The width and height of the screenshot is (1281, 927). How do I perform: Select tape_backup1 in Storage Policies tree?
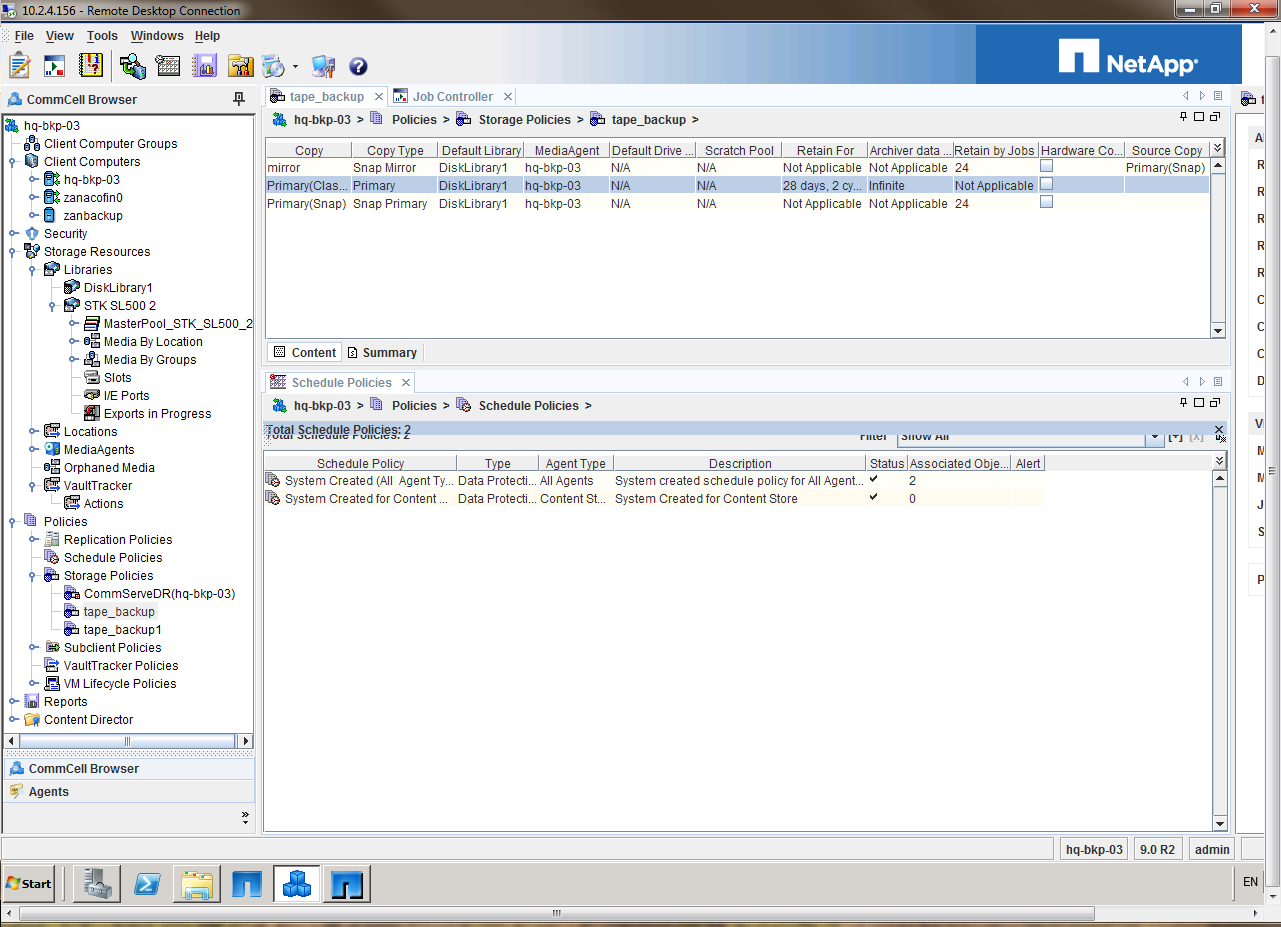click(122, 630)
